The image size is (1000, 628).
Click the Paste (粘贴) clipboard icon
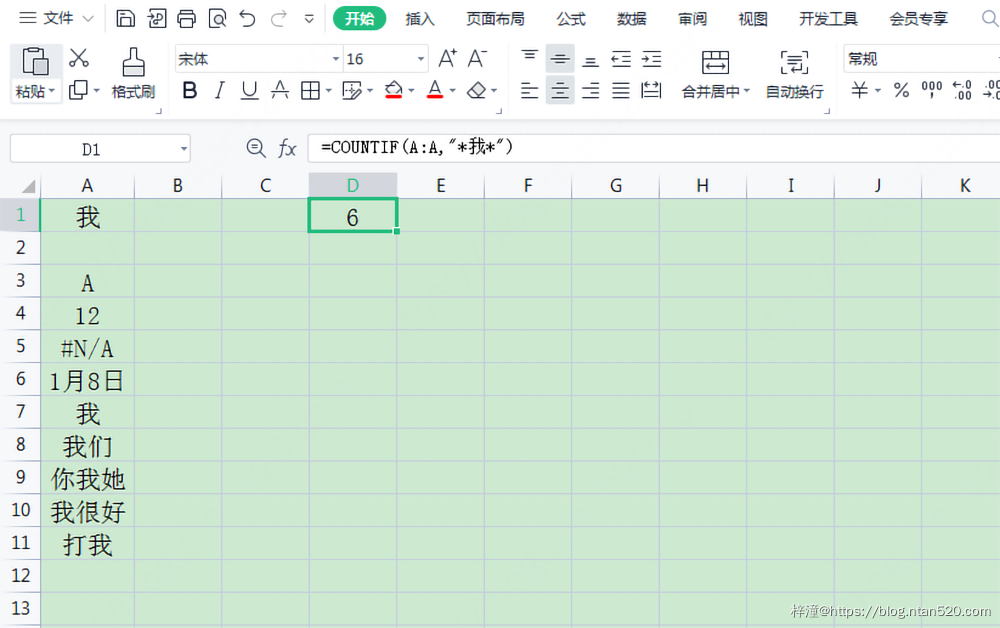[x=35, y=62]
